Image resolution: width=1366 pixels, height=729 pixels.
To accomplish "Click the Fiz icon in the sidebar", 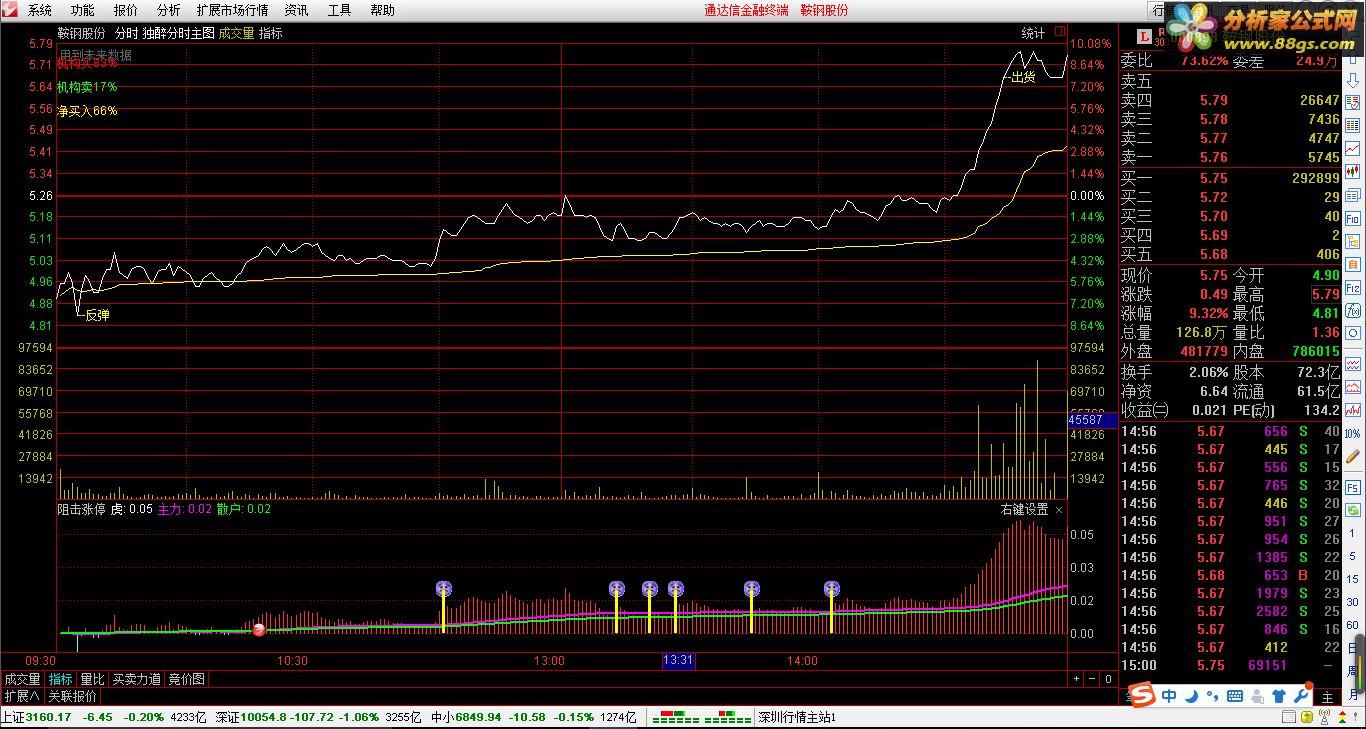I will click(1353, 287).
